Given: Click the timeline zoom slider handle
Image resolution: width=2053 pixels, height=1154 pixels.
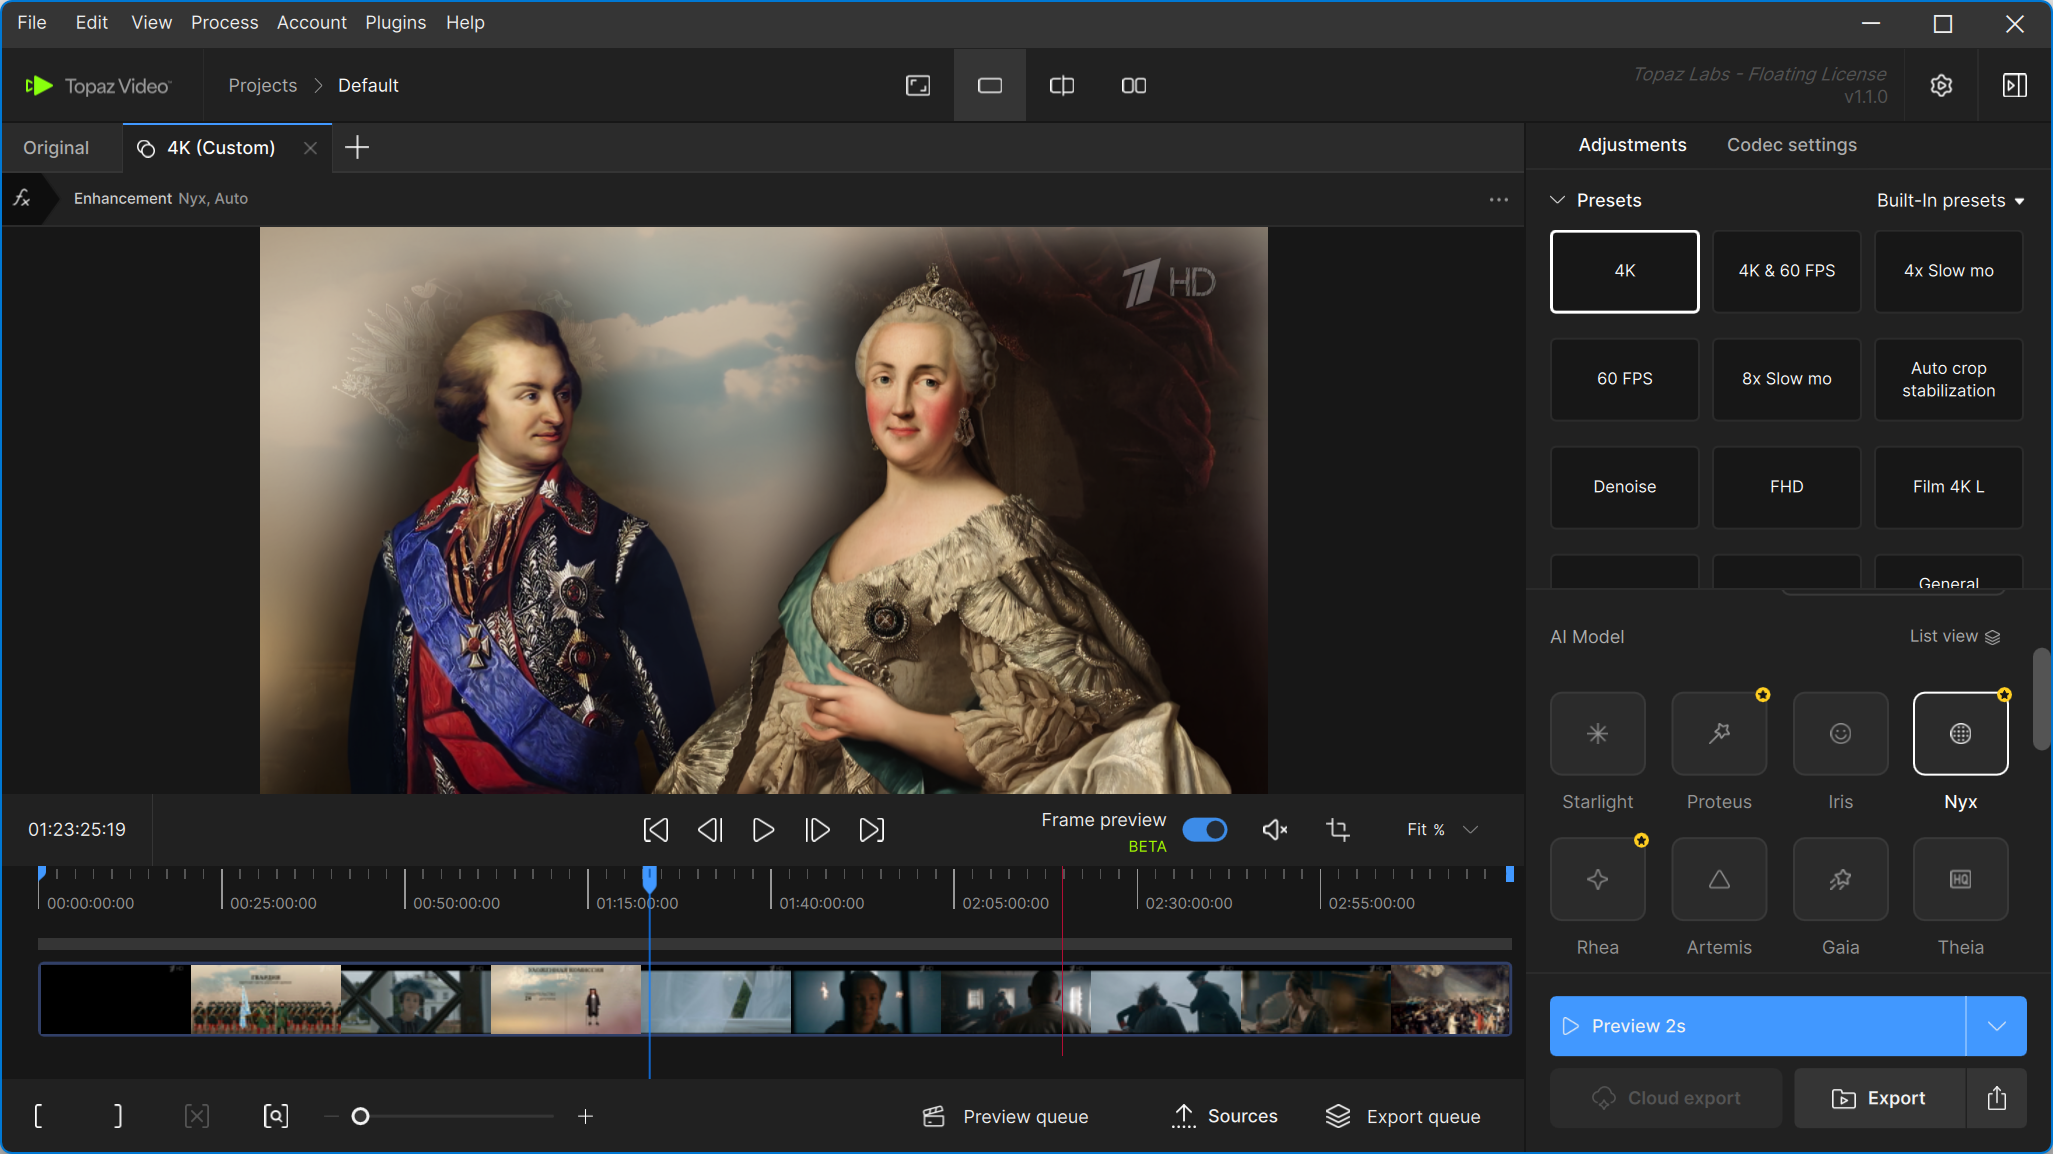Looking at the screenshot, I should 361,1116.
